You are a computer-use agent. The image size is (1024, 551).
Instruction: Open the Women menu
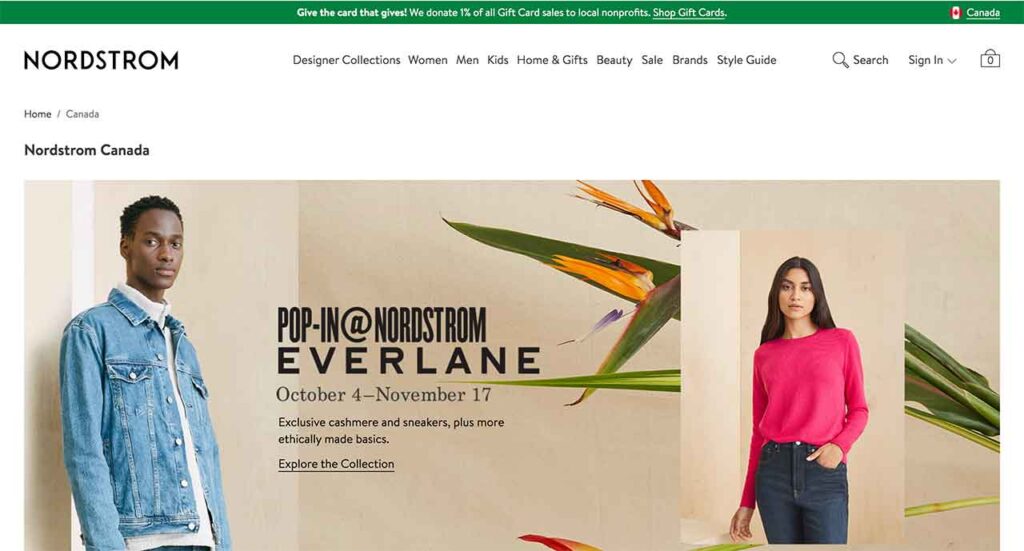point(428,60)
